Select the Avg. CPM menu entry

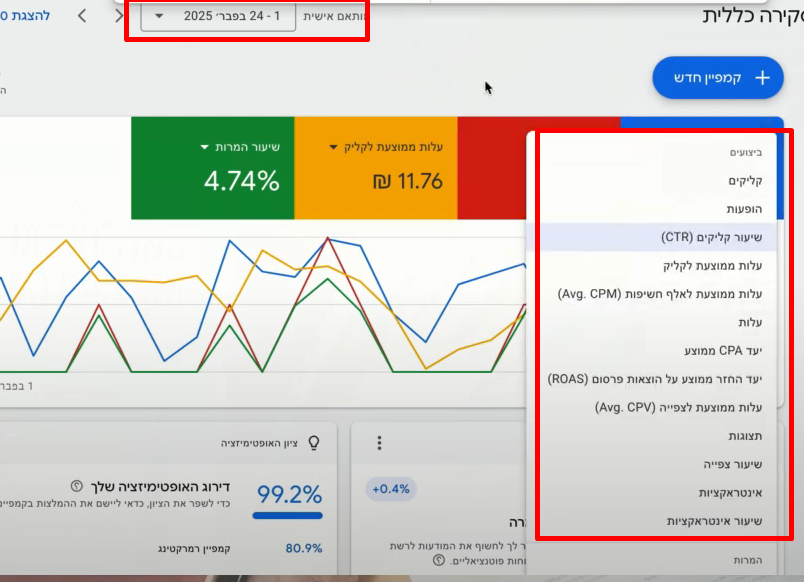coord(652,294)
